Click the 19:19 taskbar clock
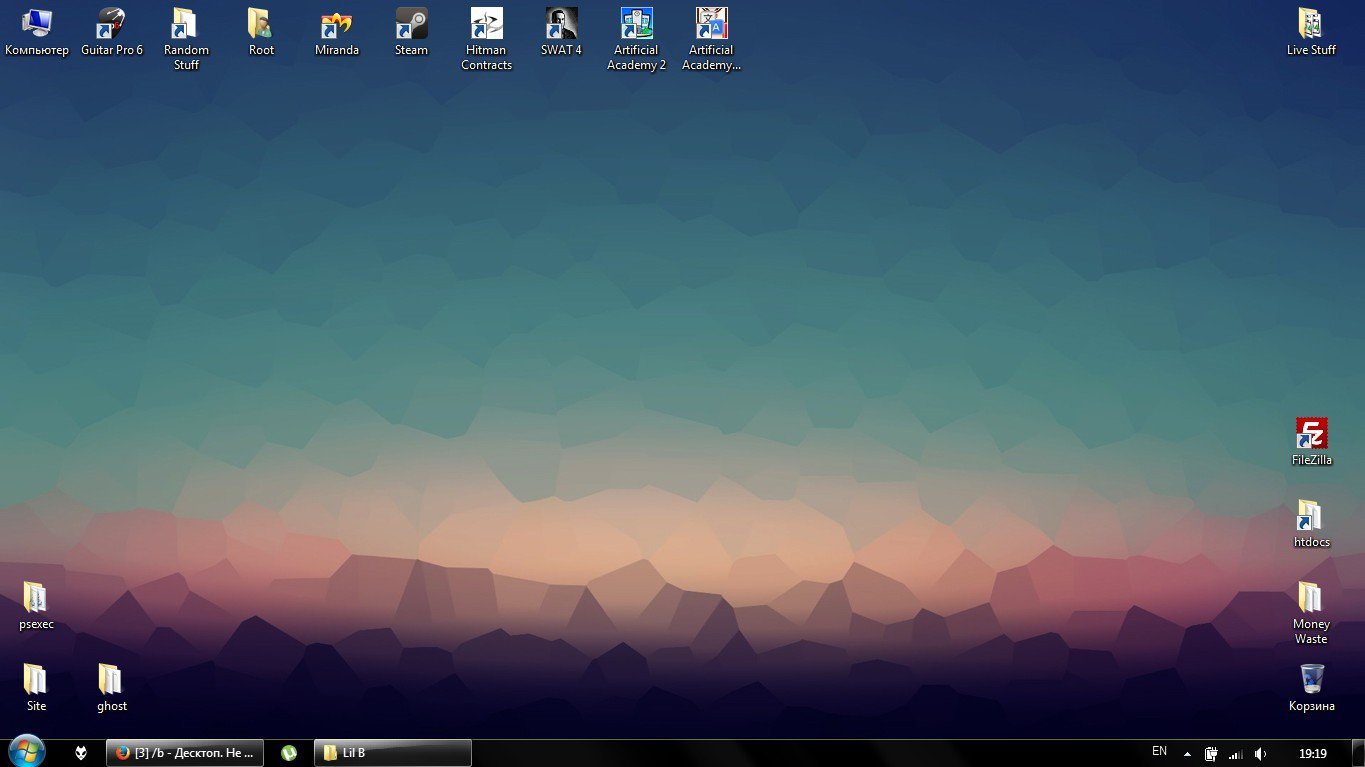This screenshot has height=767, width=1365. click(1313, 754)
